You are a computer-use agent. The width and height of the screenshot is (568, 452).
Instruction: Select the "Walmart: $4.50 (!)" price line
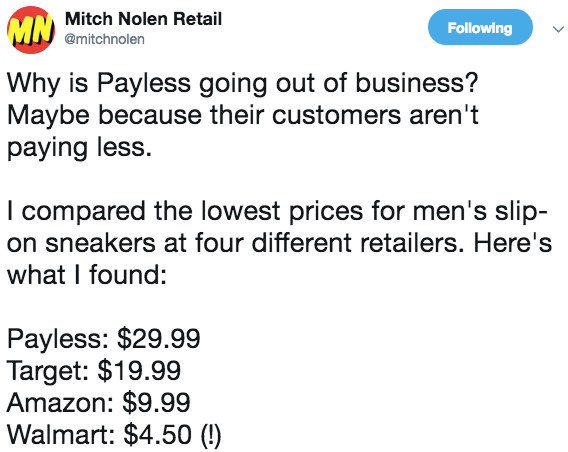click(x=114, y=435)
